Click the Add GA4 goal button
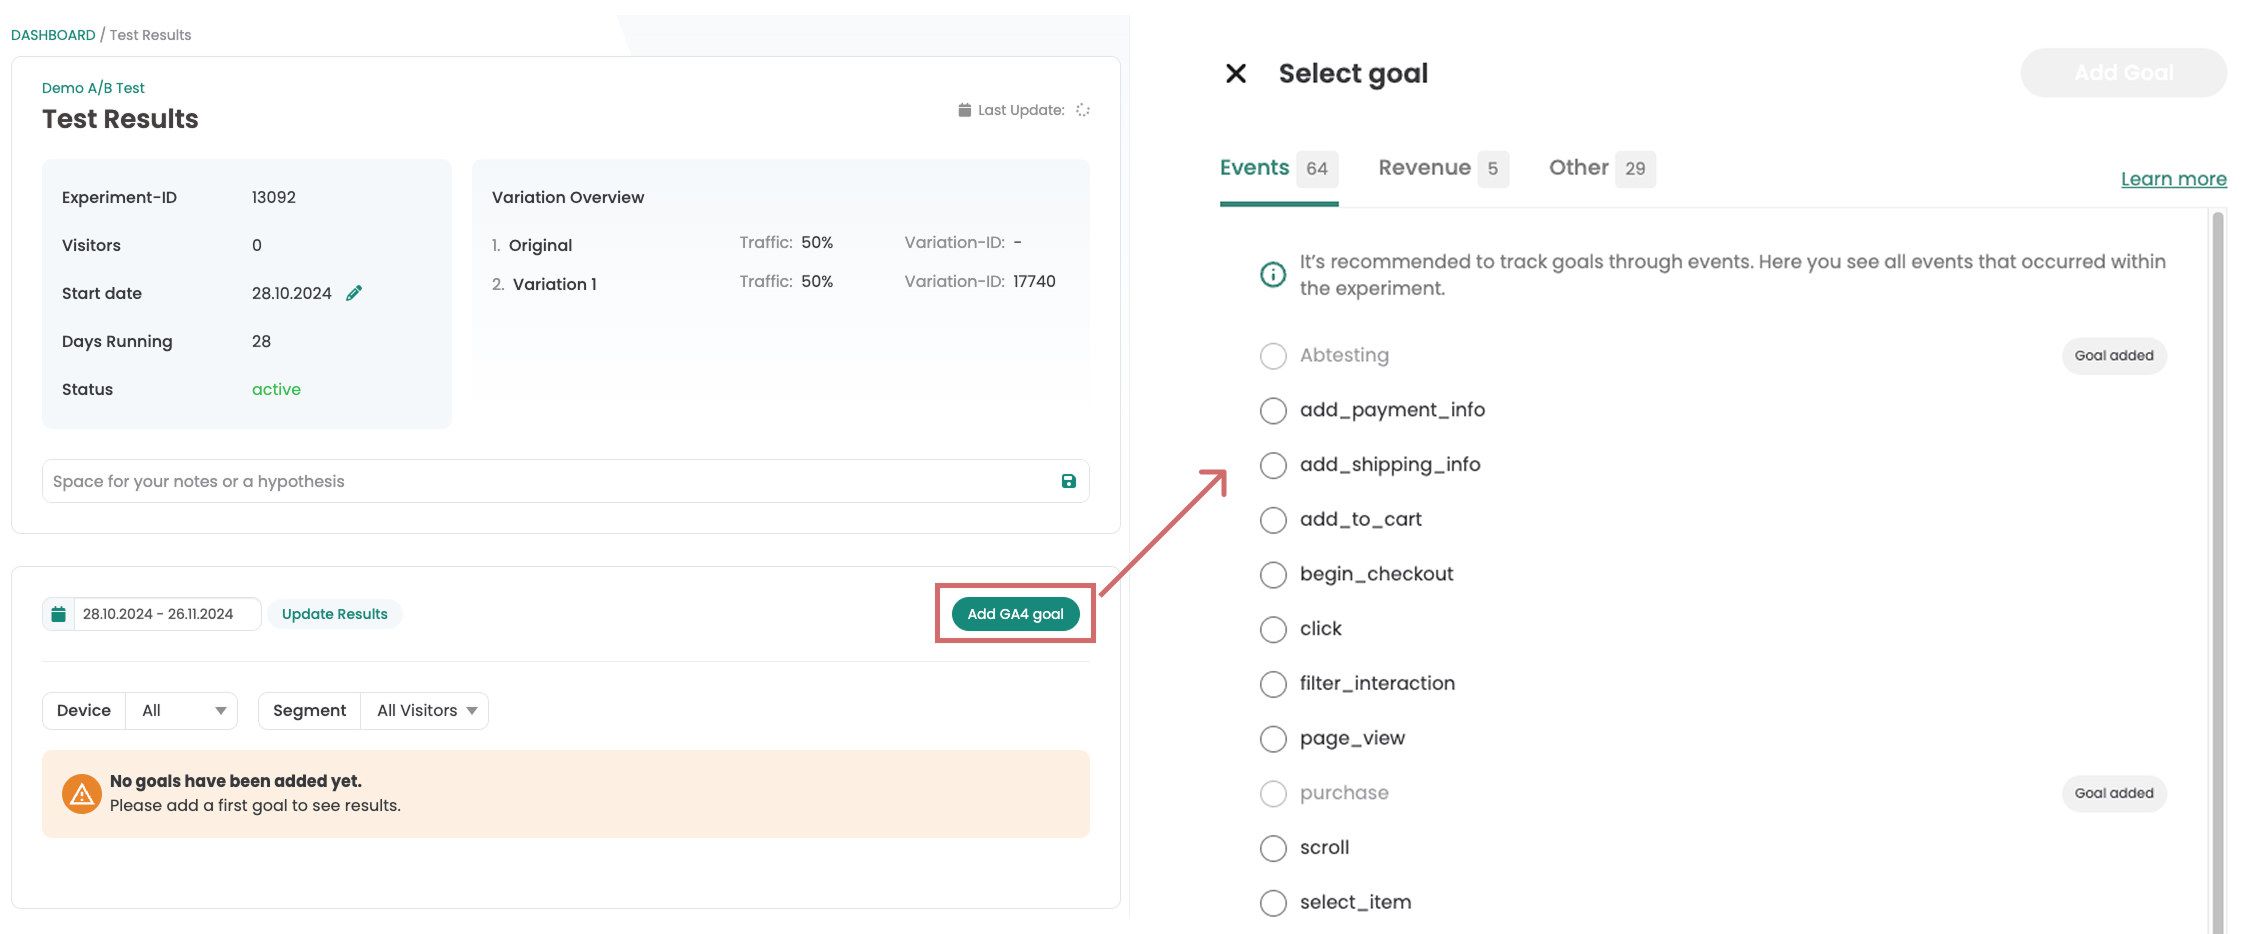The height and width of the screenshot is (934, 2266). (x=1015, y=614)
